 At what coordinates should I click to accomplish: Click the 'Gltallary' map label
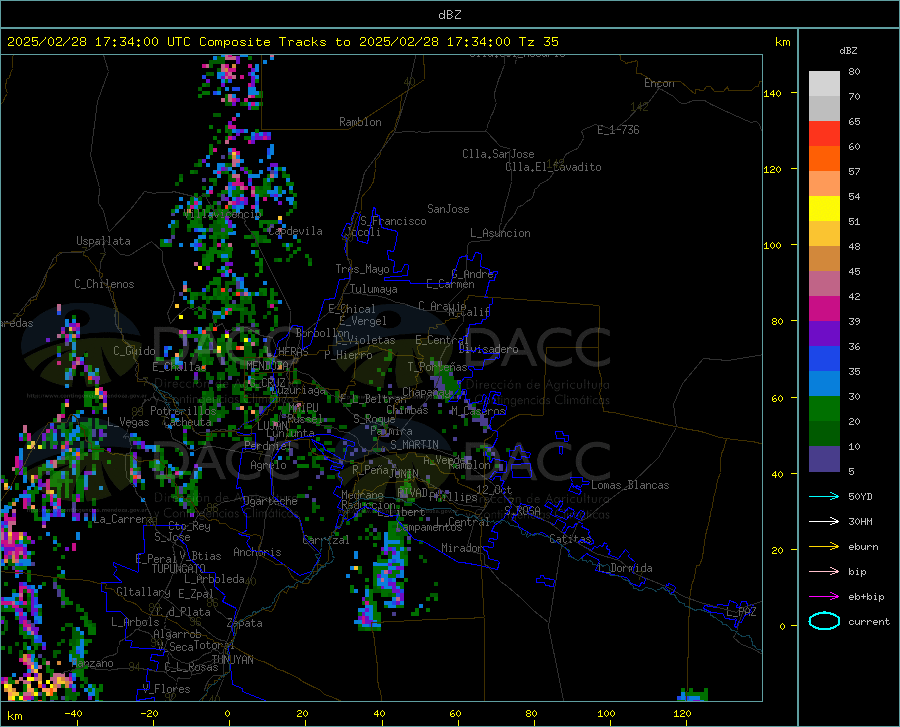[143, 592]
